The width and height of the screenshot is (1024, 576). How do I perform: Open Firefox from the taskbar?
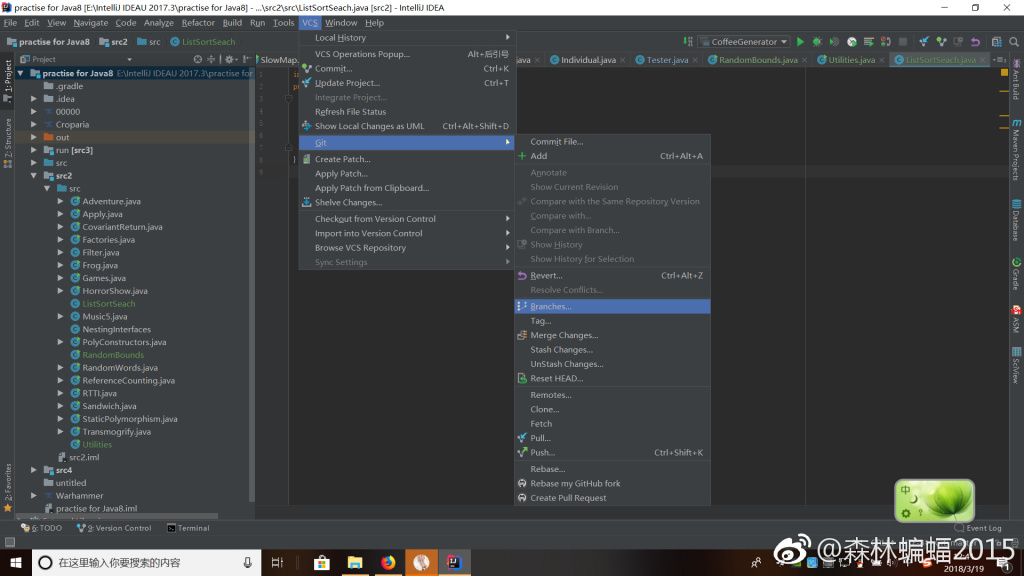[388, 562]
